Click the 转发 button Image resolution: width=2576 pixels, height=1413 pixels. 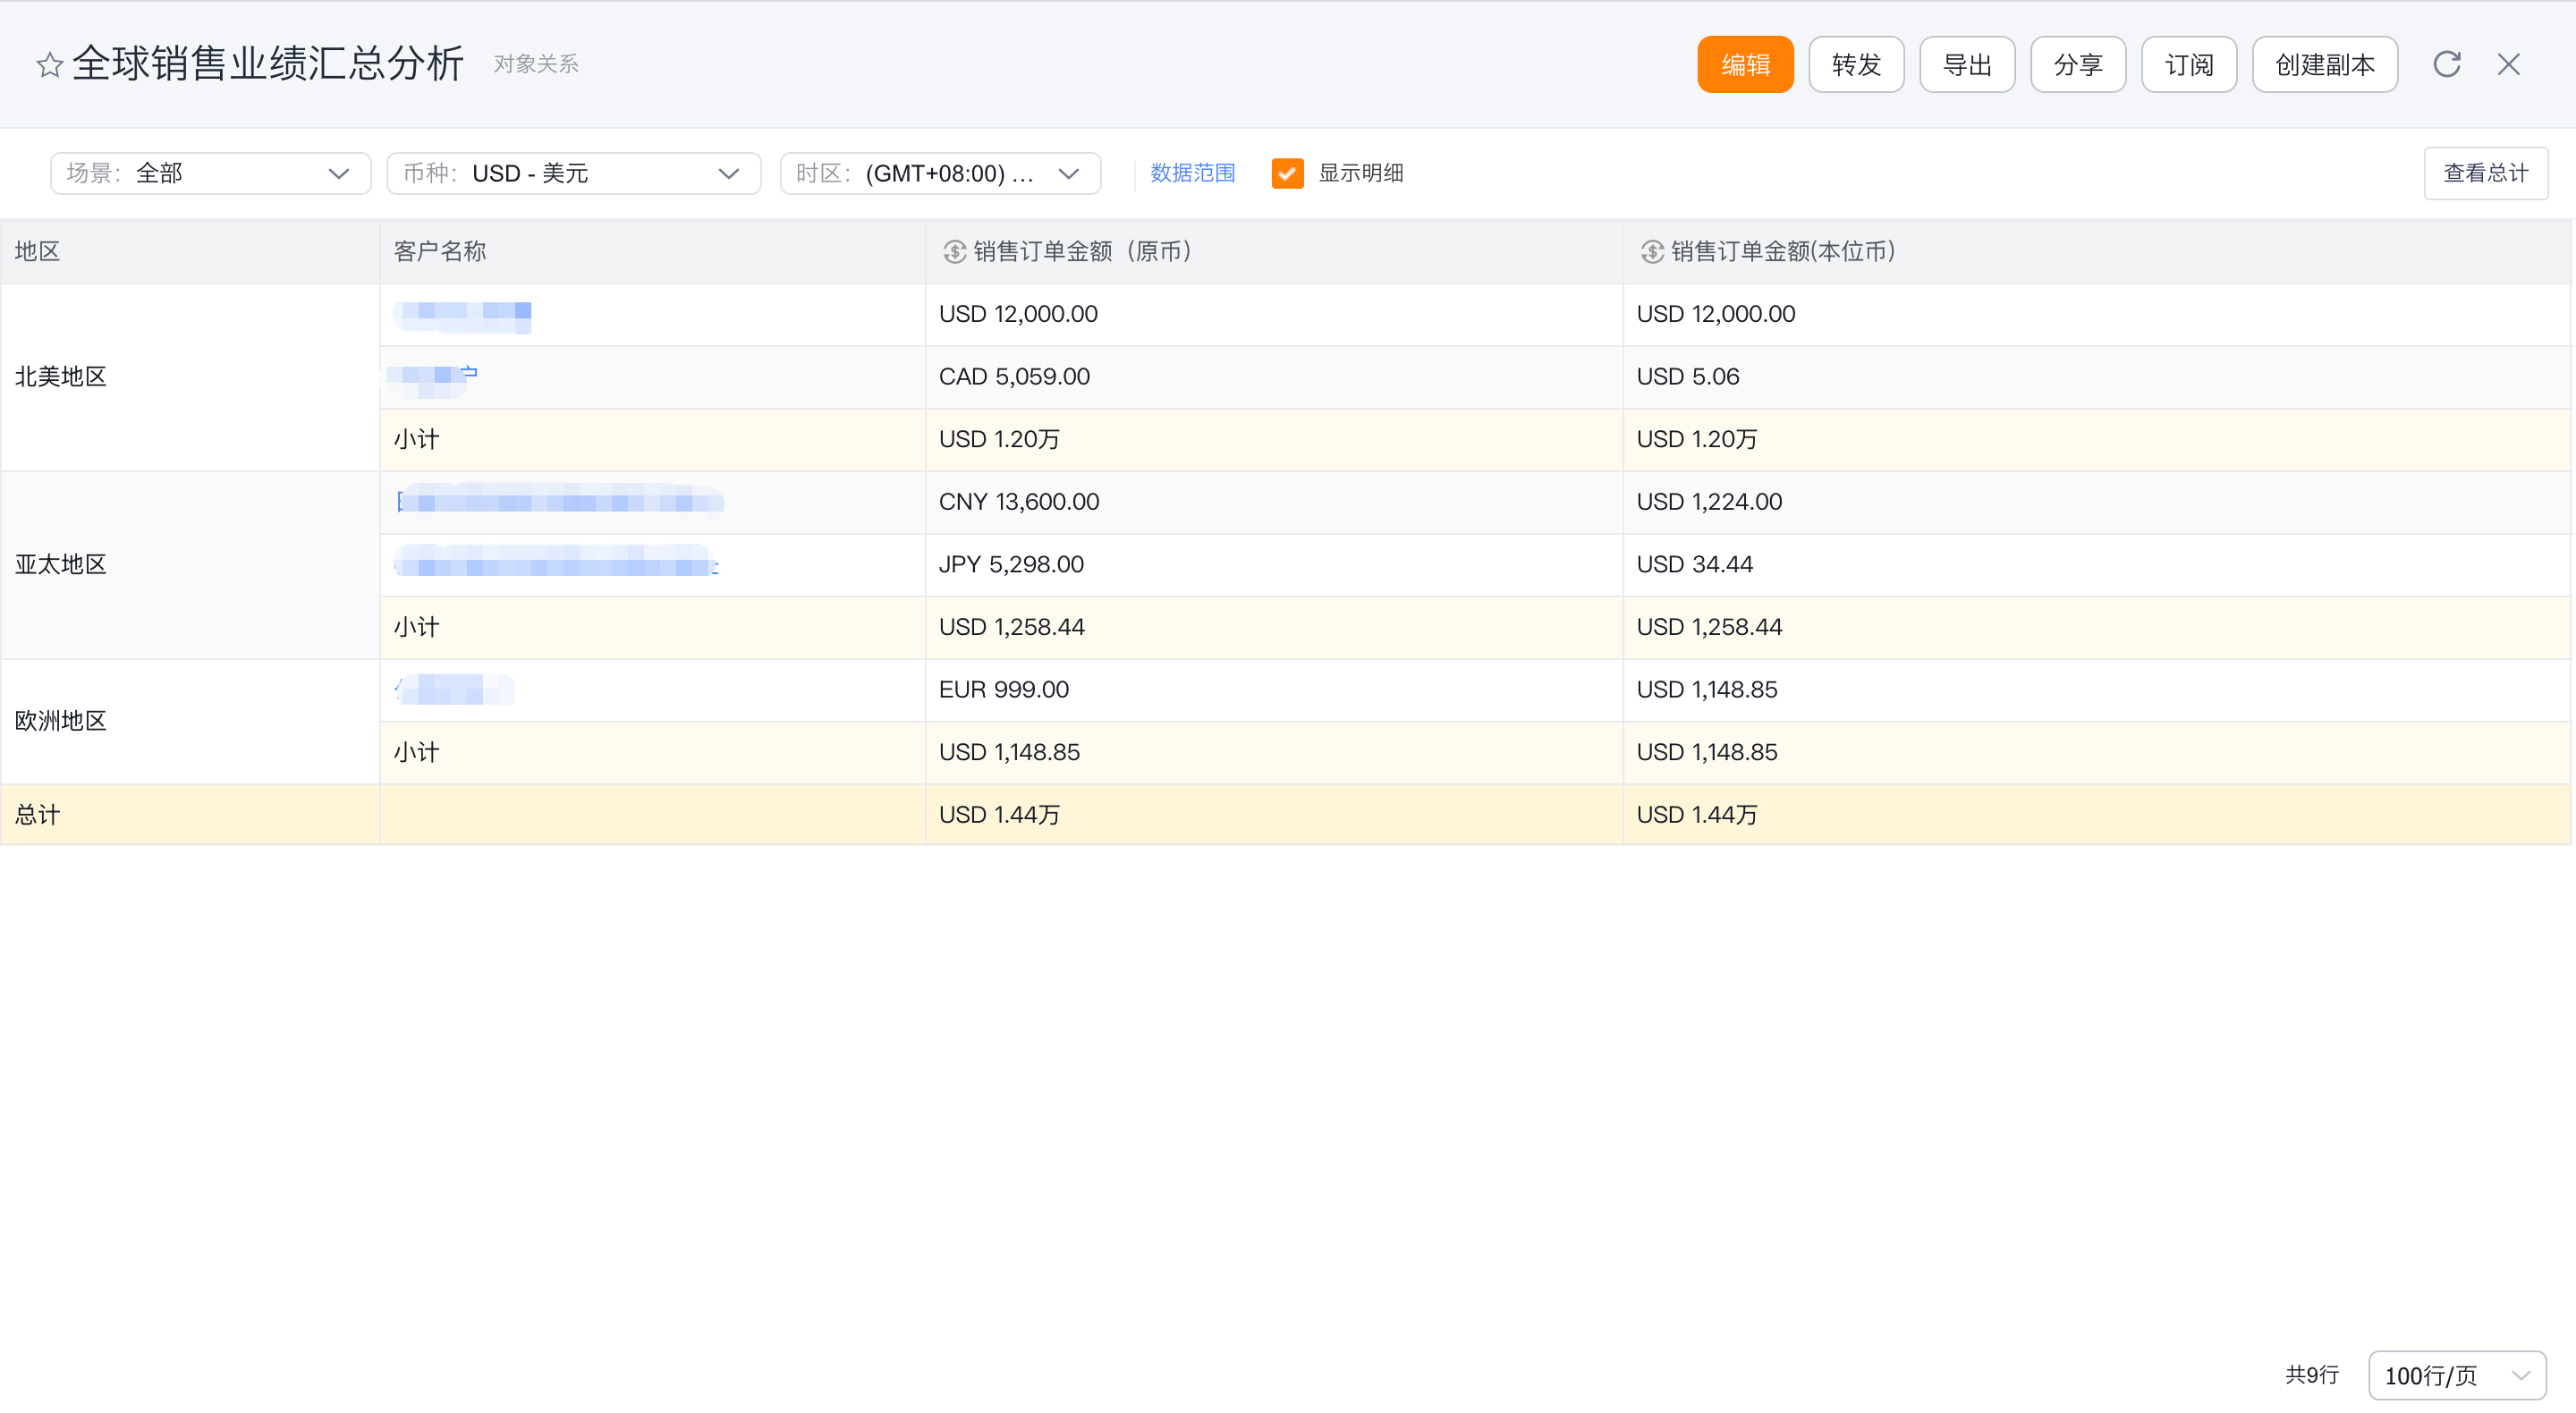coord(1855,65)
